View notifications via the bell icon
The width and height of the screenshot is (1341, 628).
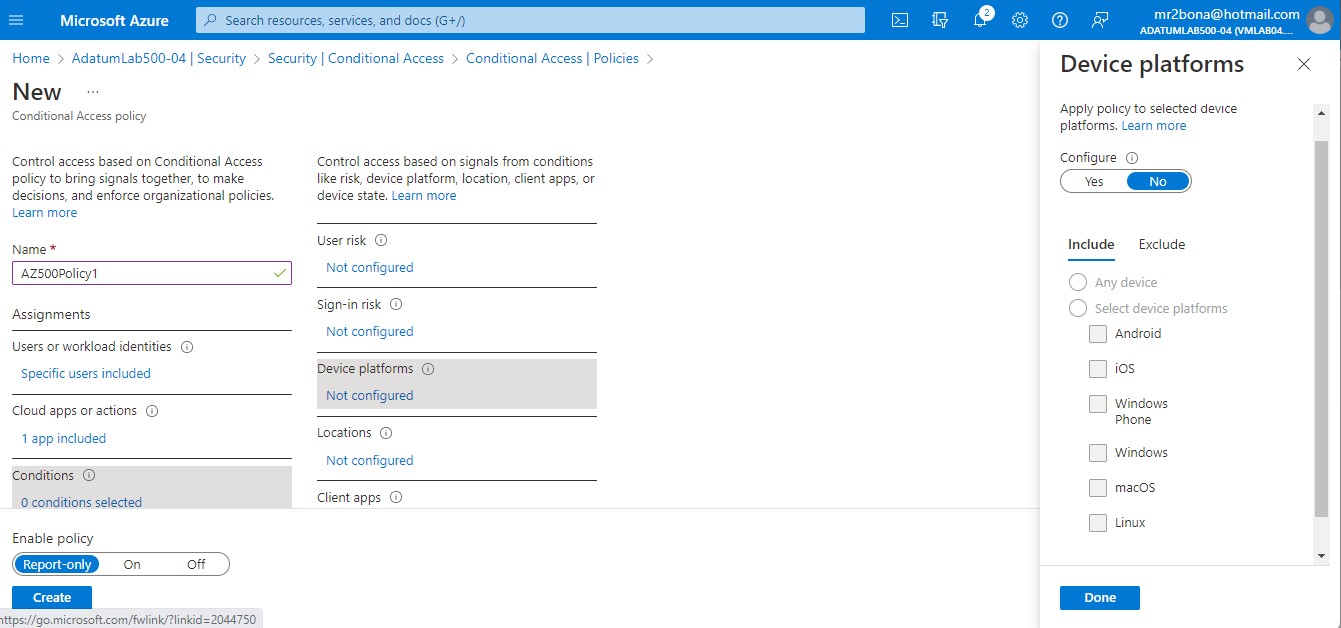[x=979, y=19]
